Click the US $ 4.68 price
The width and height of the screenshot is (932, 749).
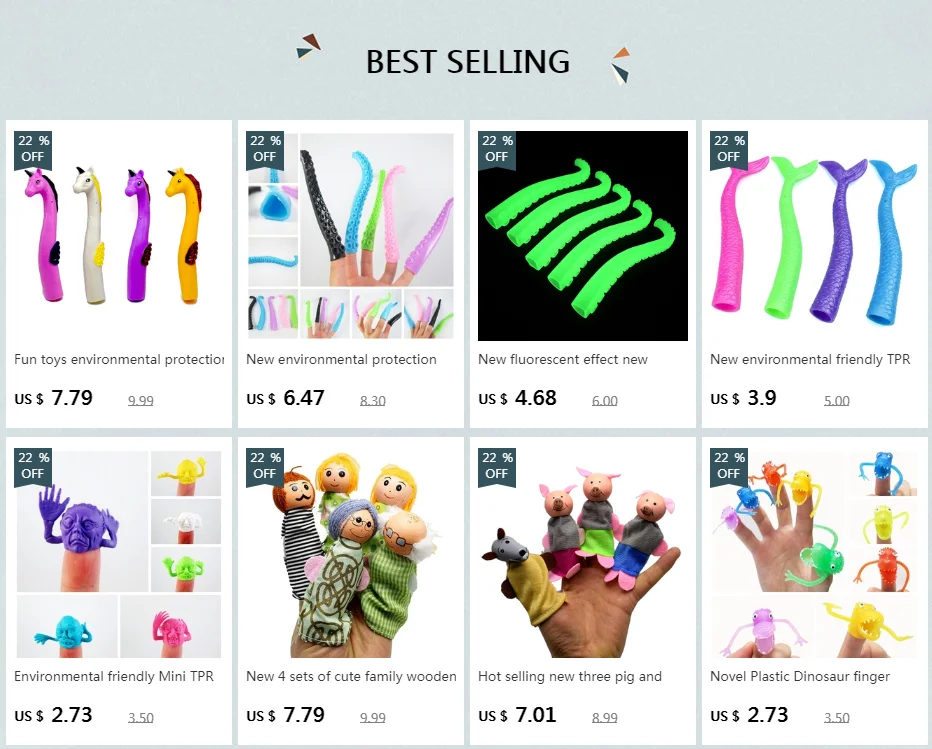pos(517,398)
